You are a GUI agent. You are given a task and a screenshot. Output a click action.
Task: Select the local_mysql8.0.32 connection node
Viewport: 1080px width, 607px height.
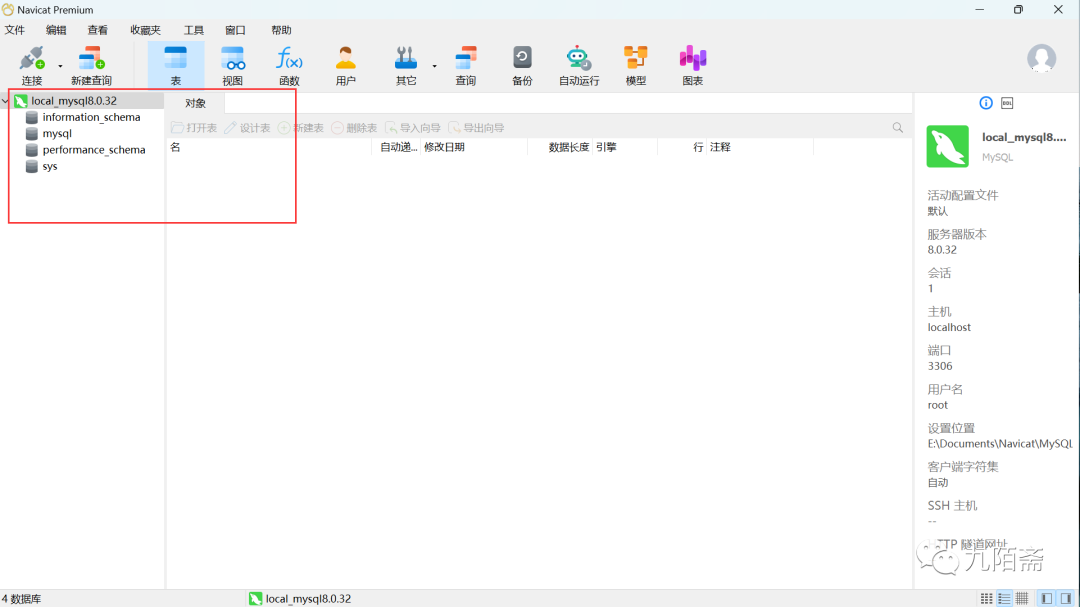click(74, 101)
